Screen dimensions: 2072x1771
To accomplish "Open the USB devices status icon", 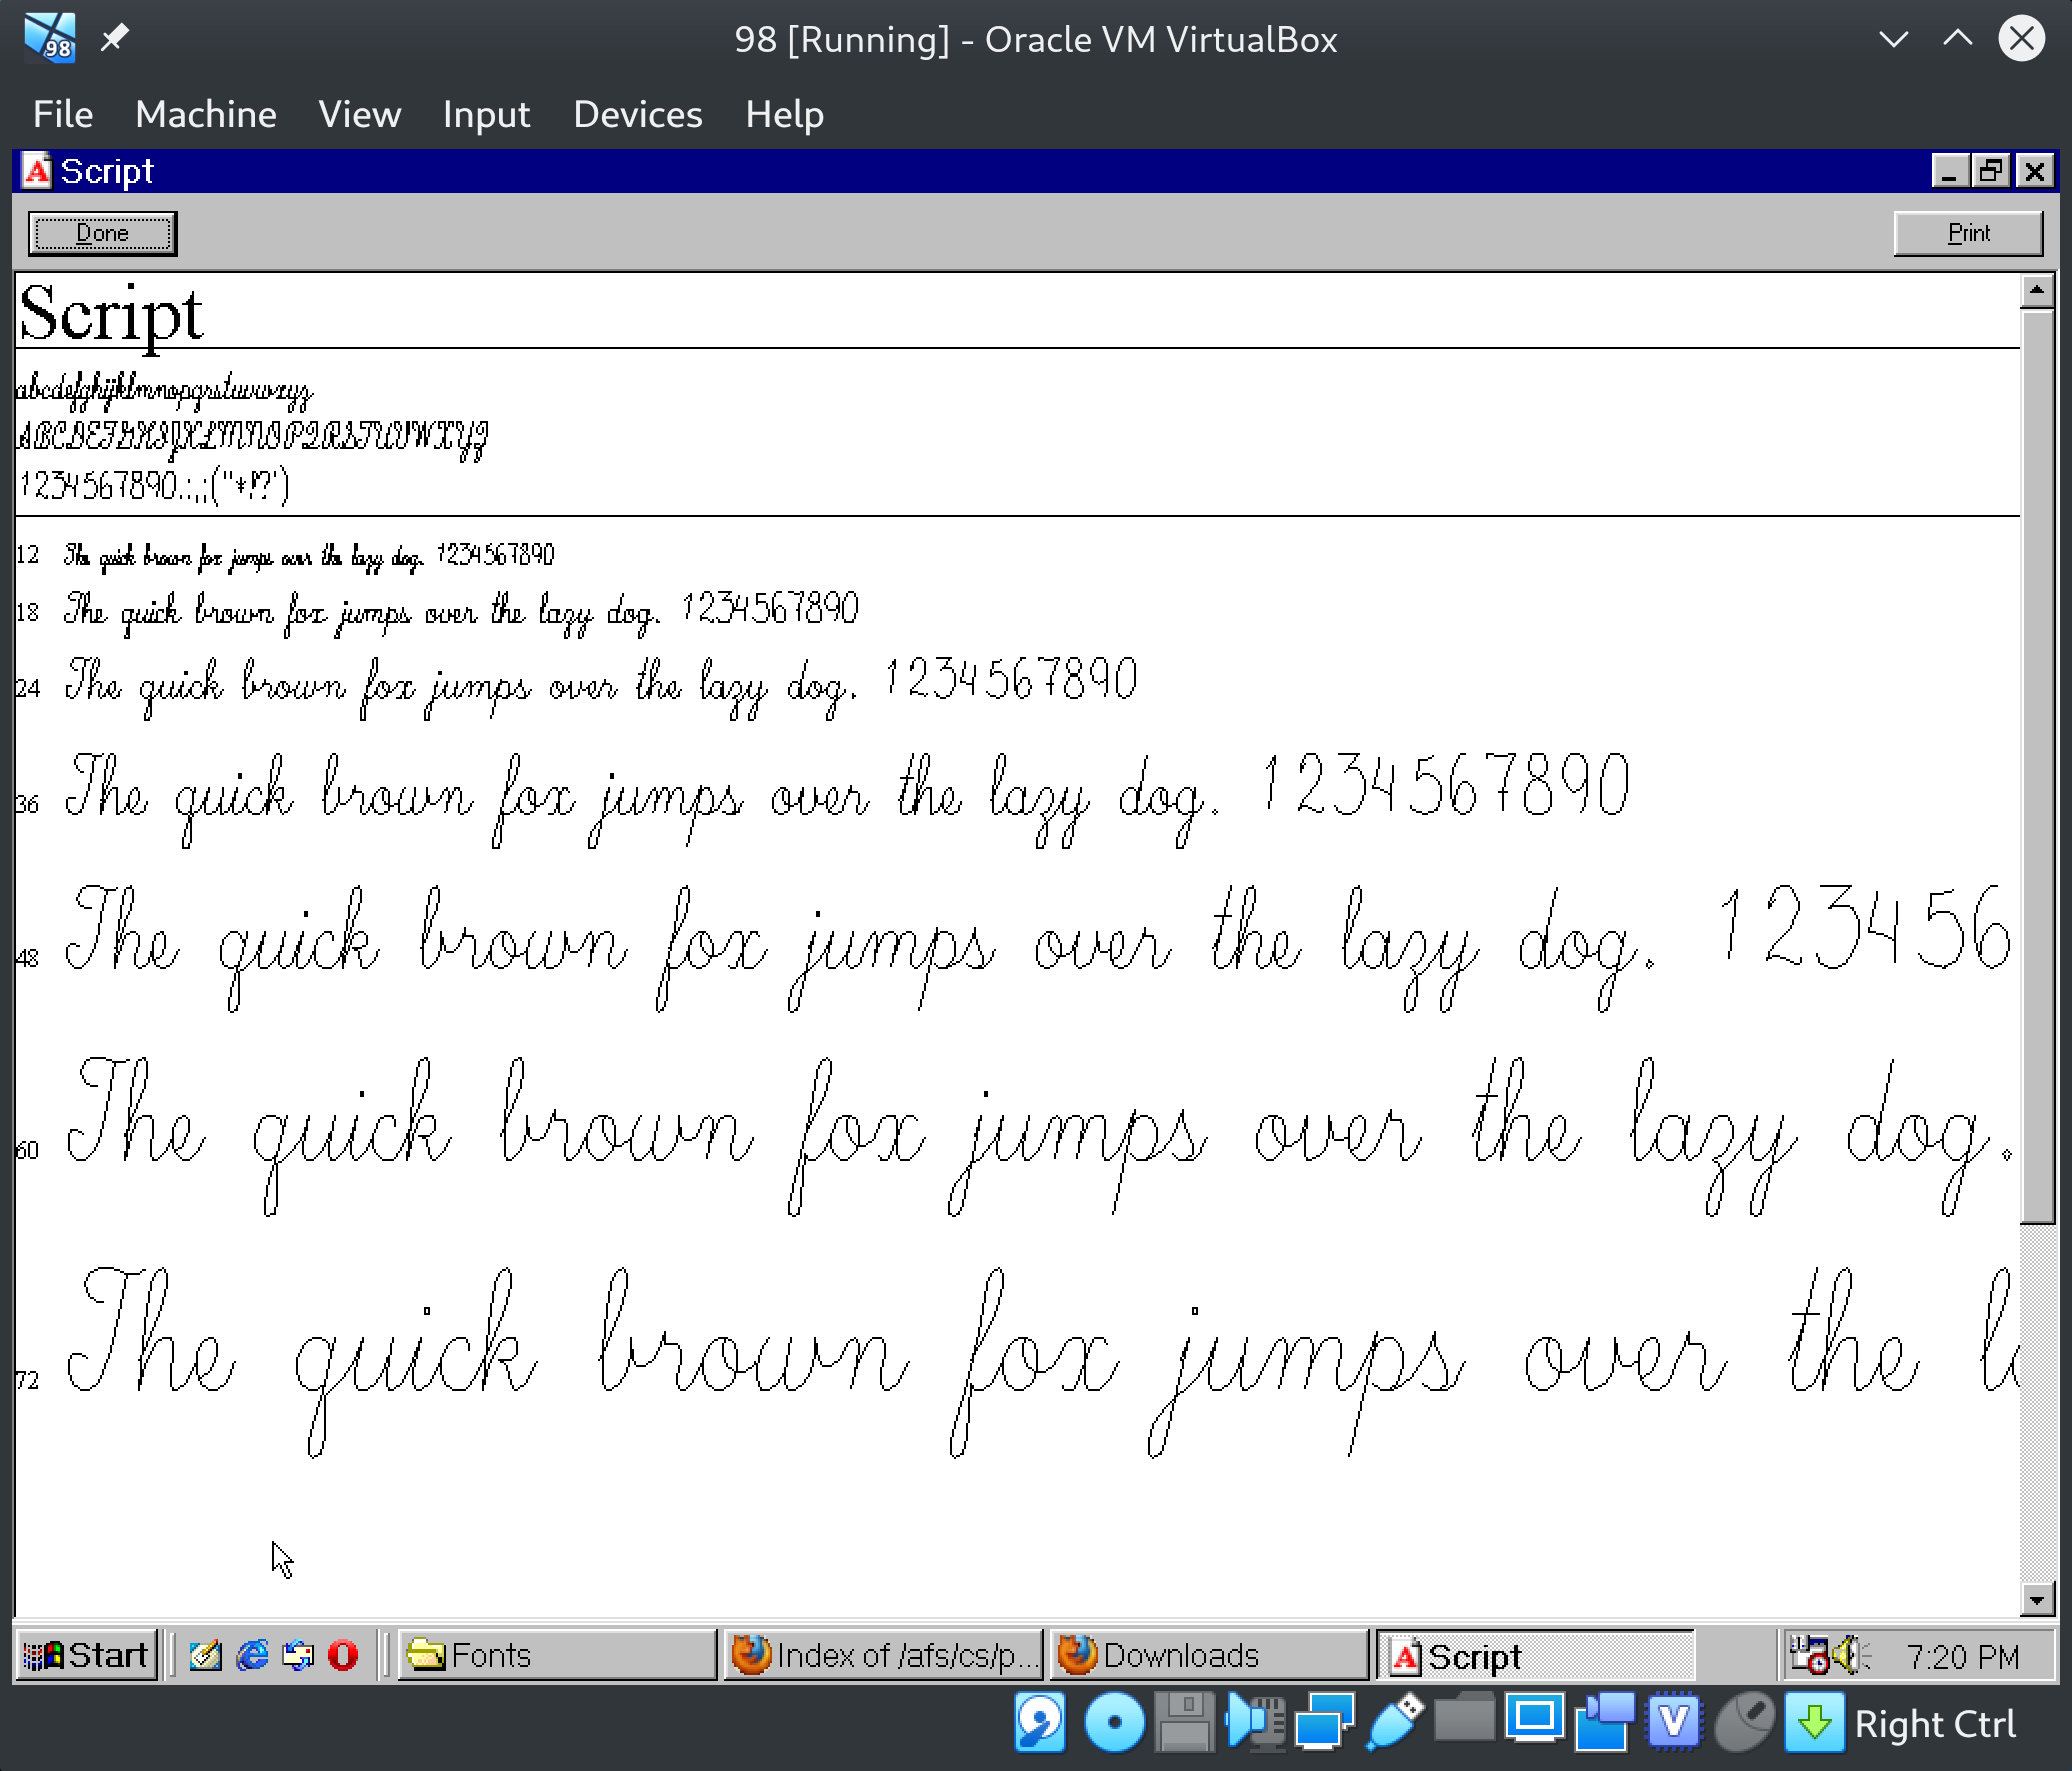I will (1394, 1723).
